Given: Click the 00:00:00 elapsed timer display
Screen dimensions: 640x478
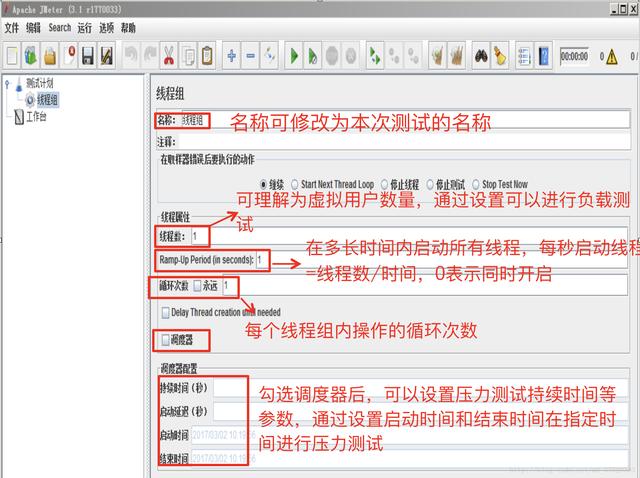Looking at the screenshot, I should [x=574, y=57].
